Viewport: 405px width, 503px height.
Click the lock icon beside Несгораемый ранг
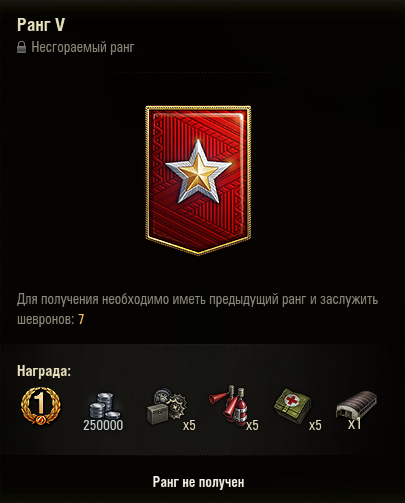21,47
